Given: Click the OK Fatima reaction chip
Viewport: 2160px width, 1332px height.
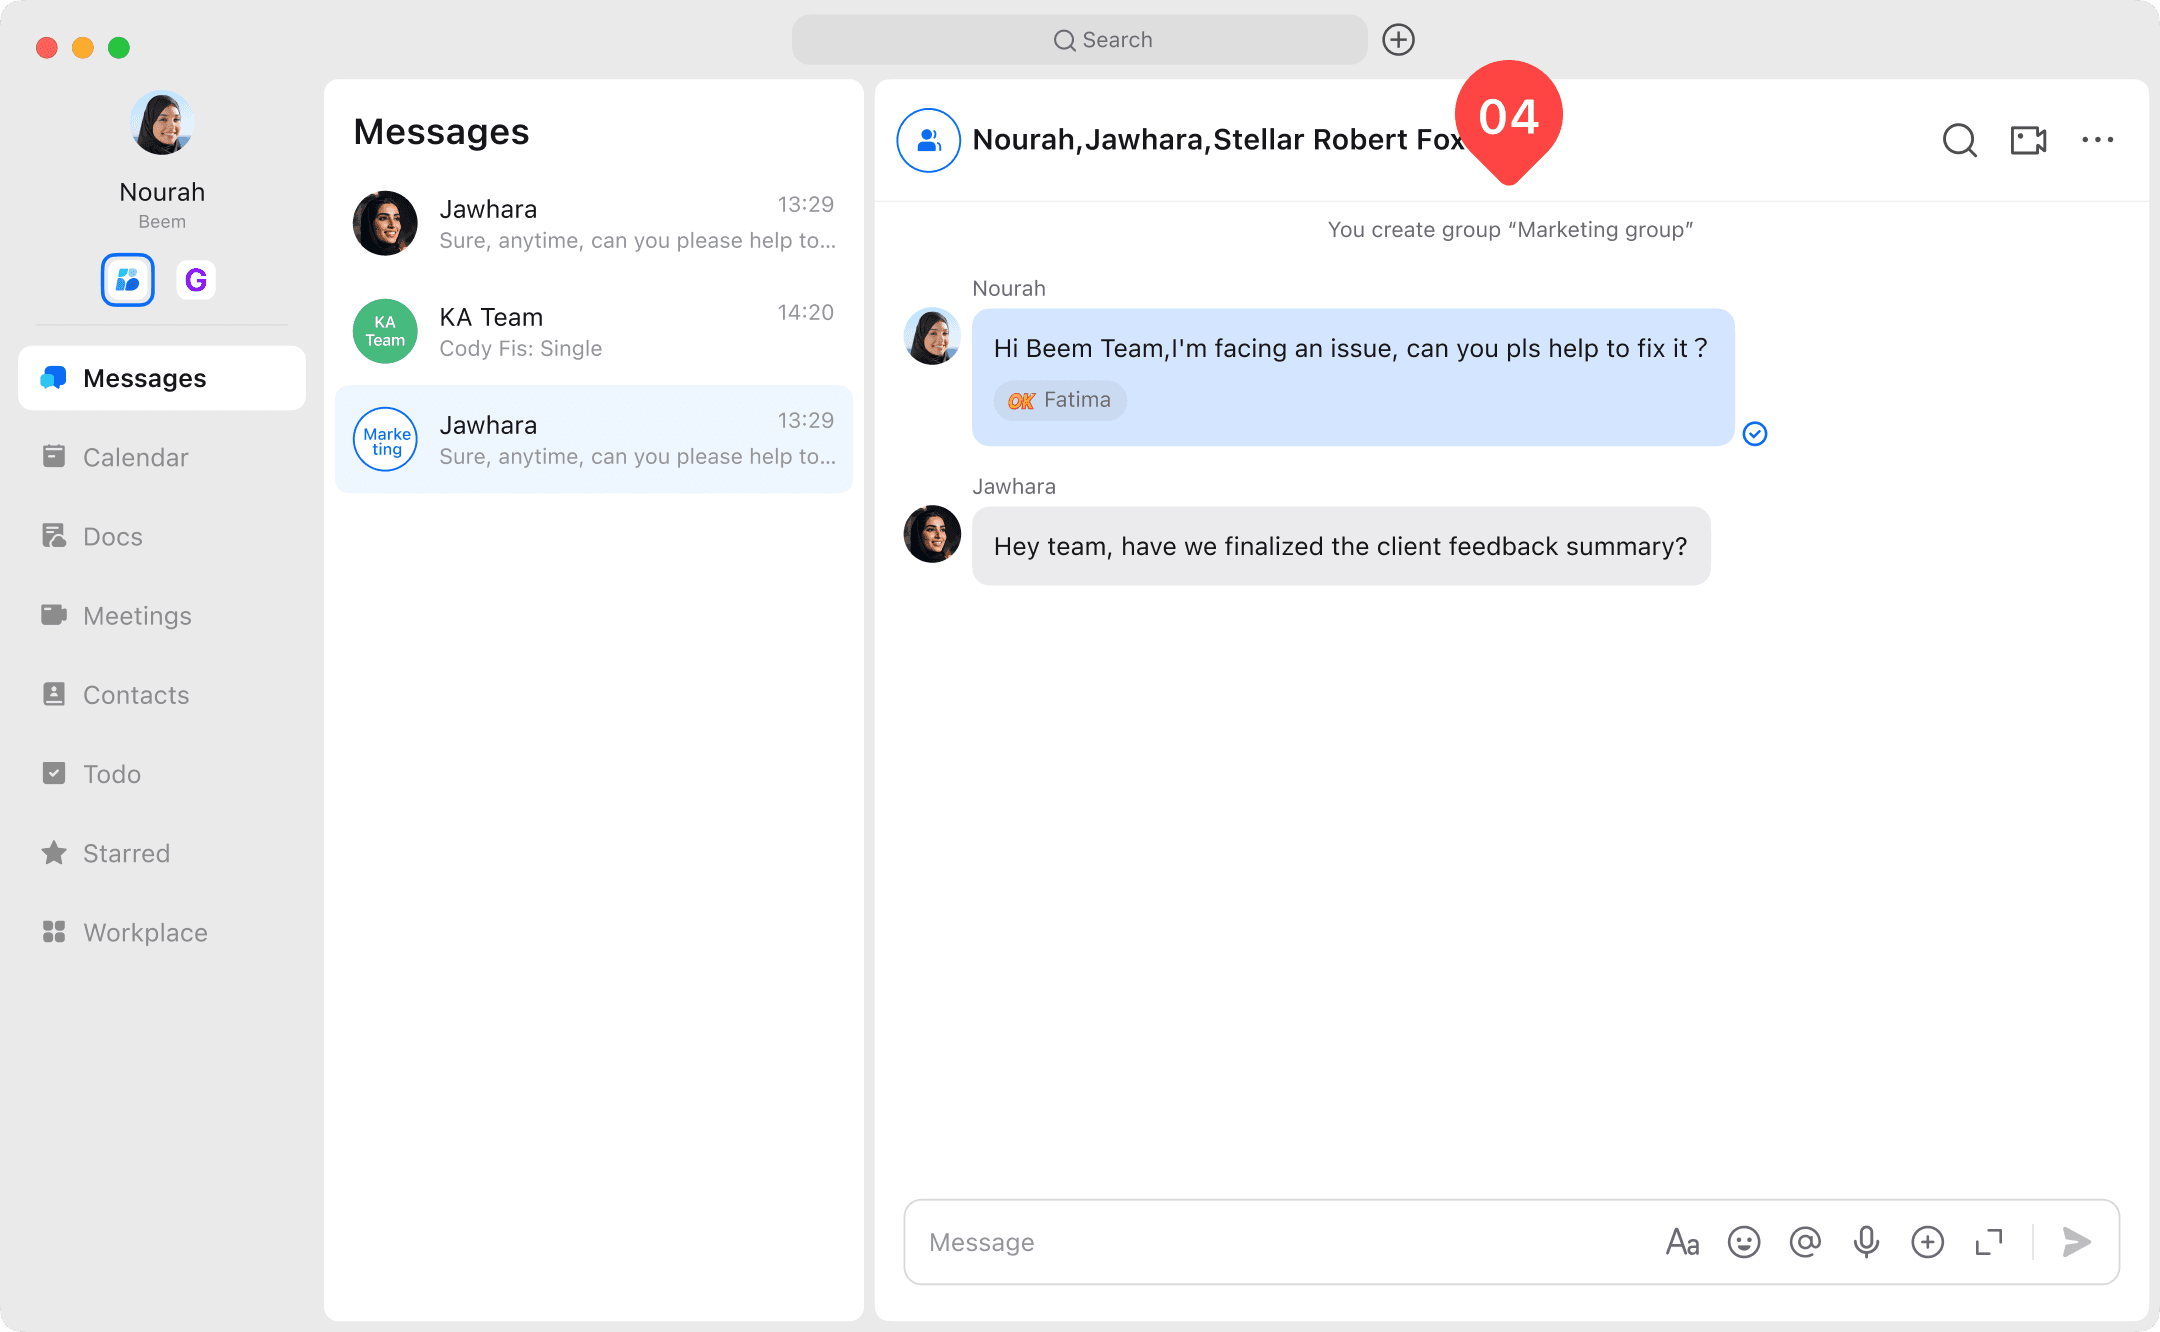Looking at the screenshot, I should coord(1059,400).
